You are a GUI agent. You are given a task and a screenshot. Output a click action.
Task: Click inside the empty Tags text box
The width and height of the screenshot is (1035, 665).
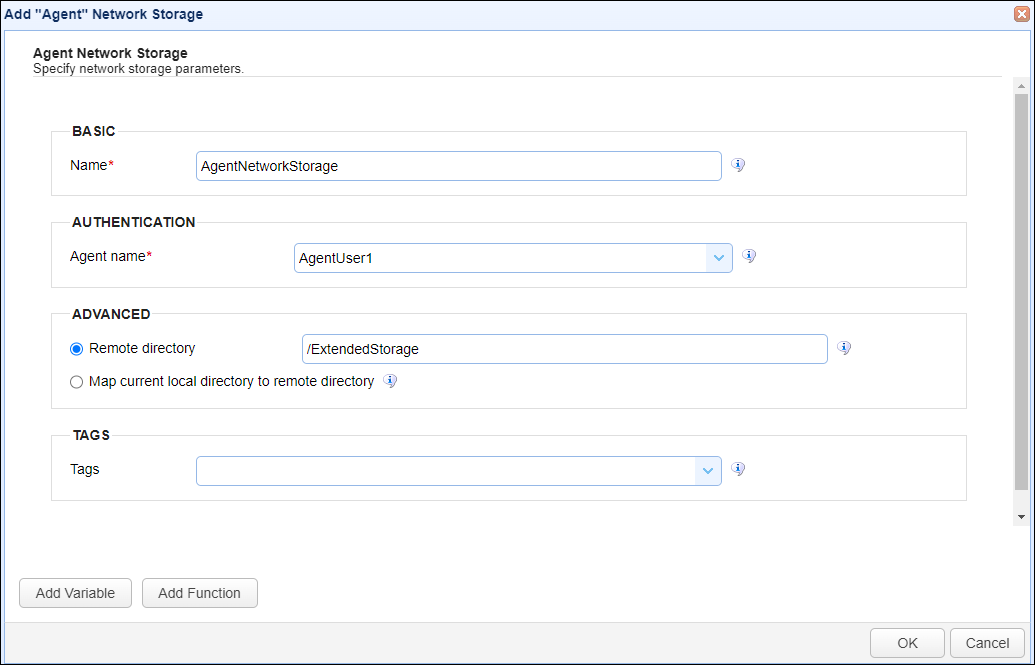point(445,471)
